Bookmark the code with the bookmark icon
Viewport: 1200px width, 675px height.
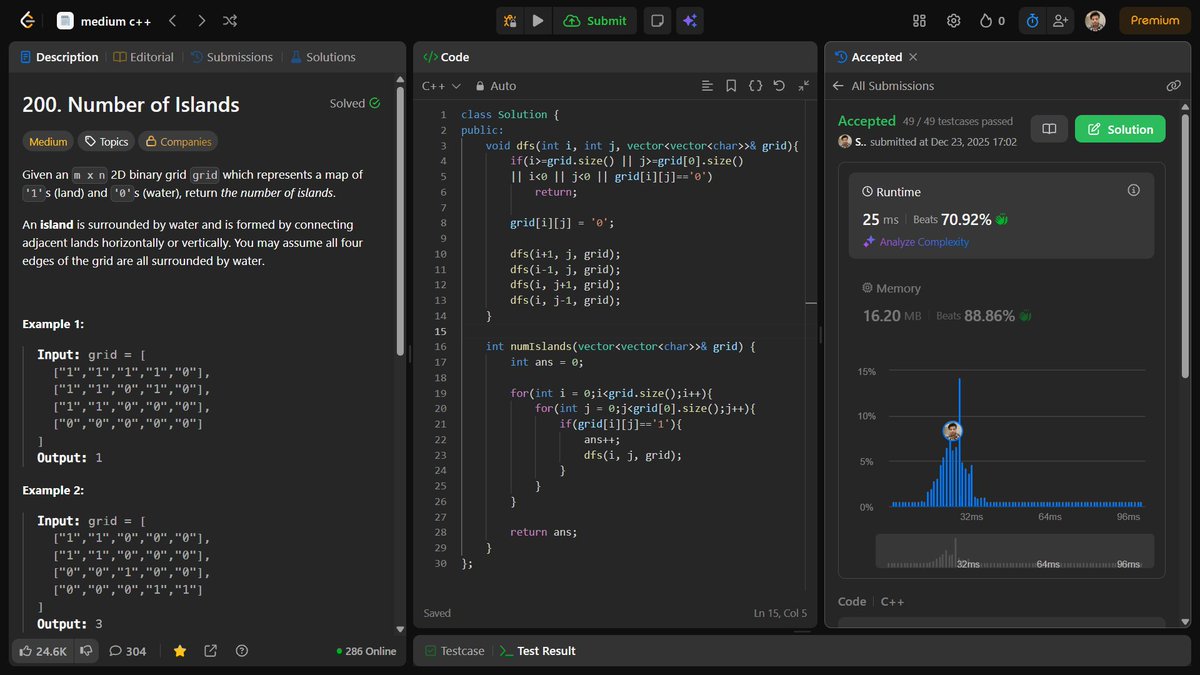pos(731,86)
